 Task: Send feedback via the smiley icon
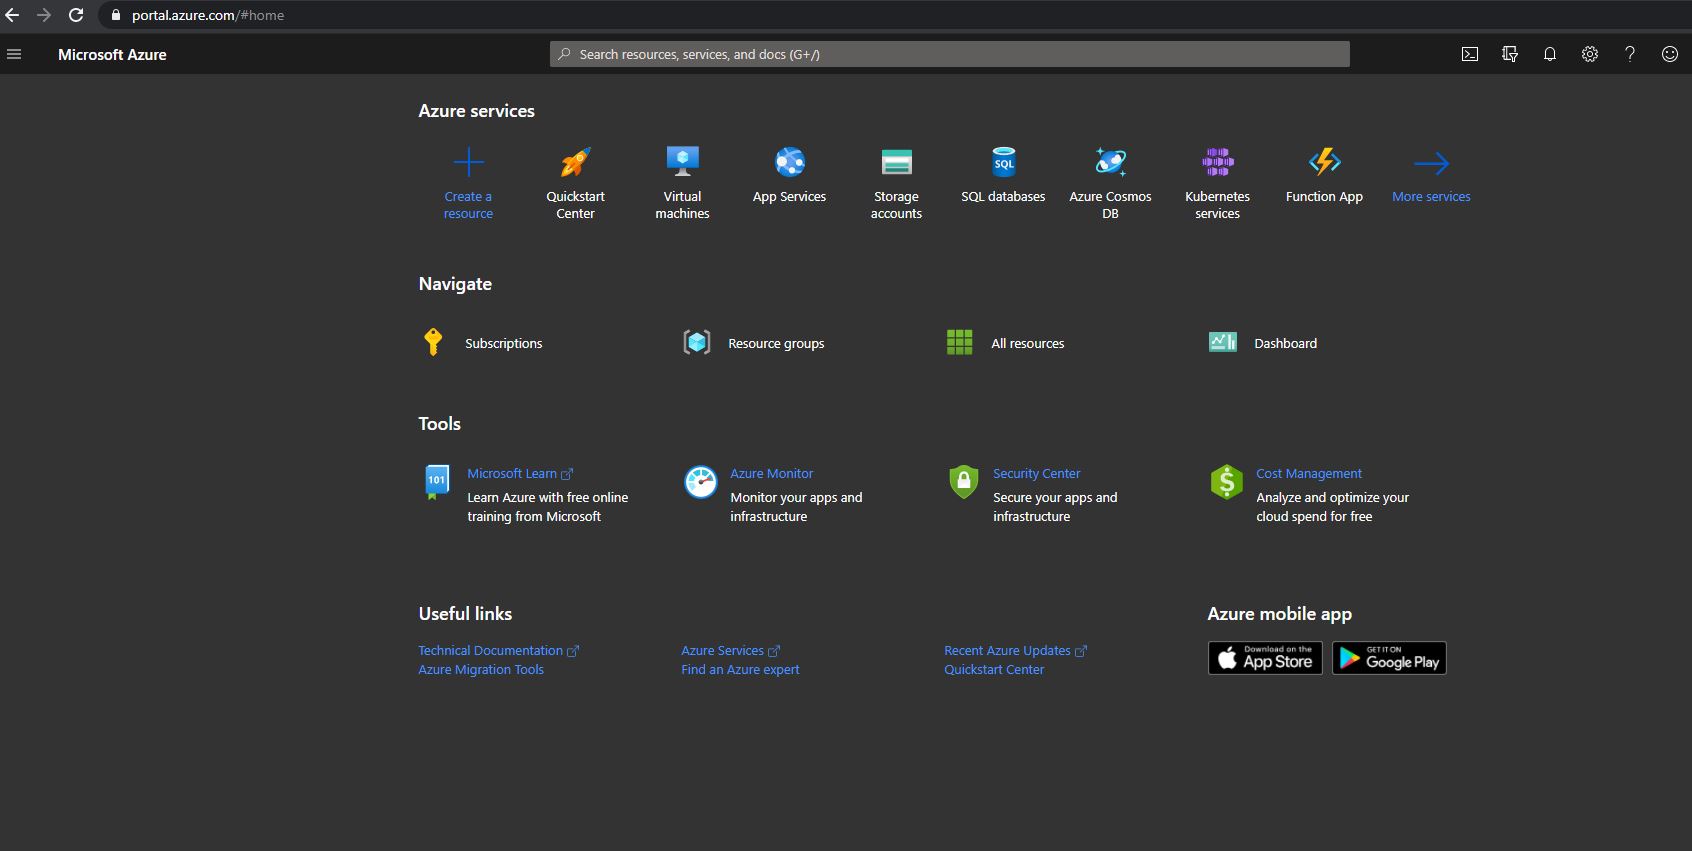(1669, 55)
